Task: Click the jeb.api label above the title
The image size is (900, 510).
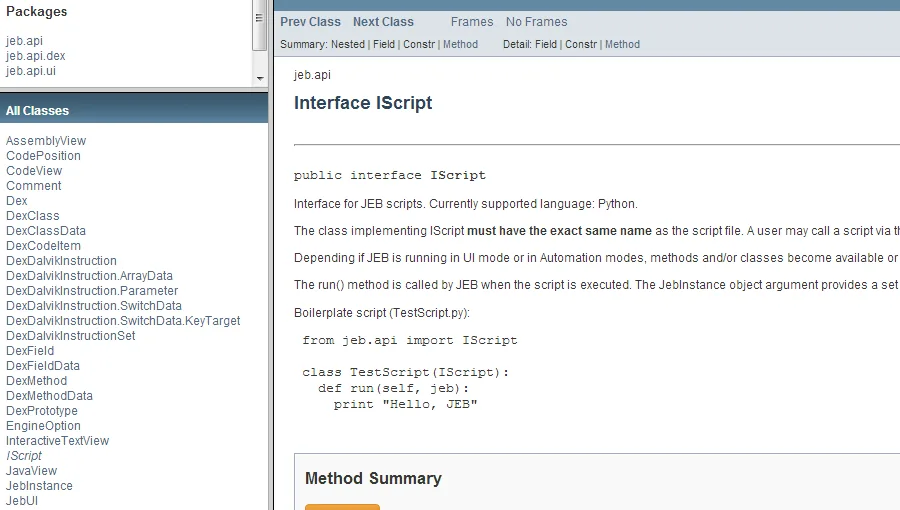Action: [312, 75]
